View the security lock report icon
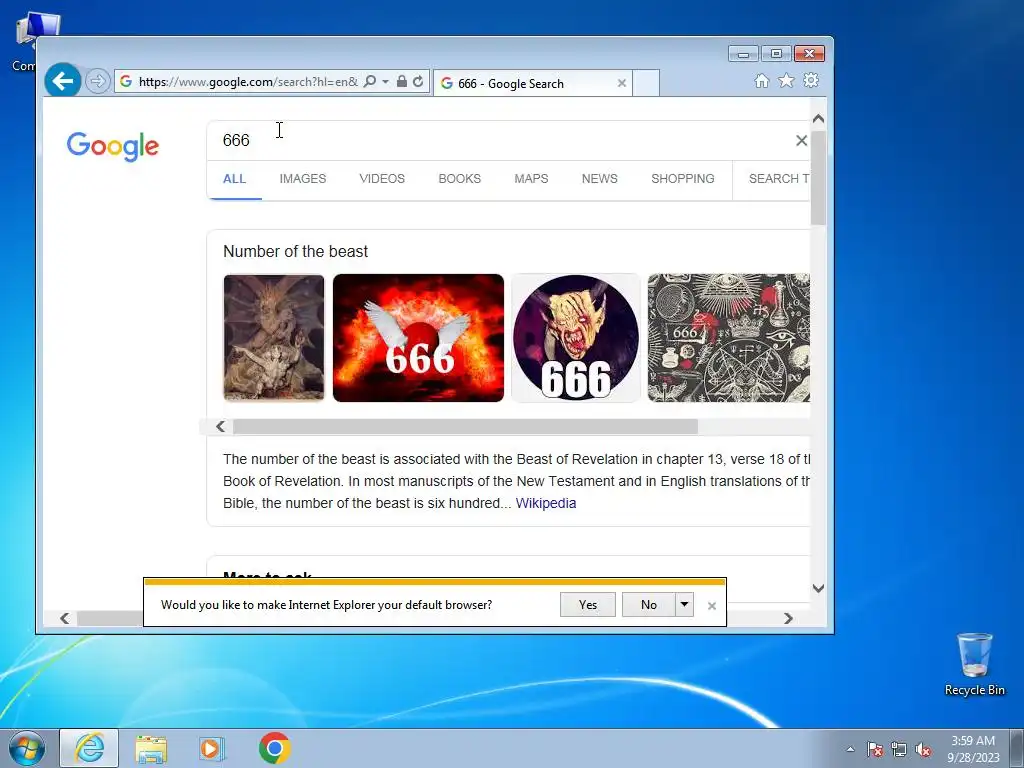 pos(402,81)
